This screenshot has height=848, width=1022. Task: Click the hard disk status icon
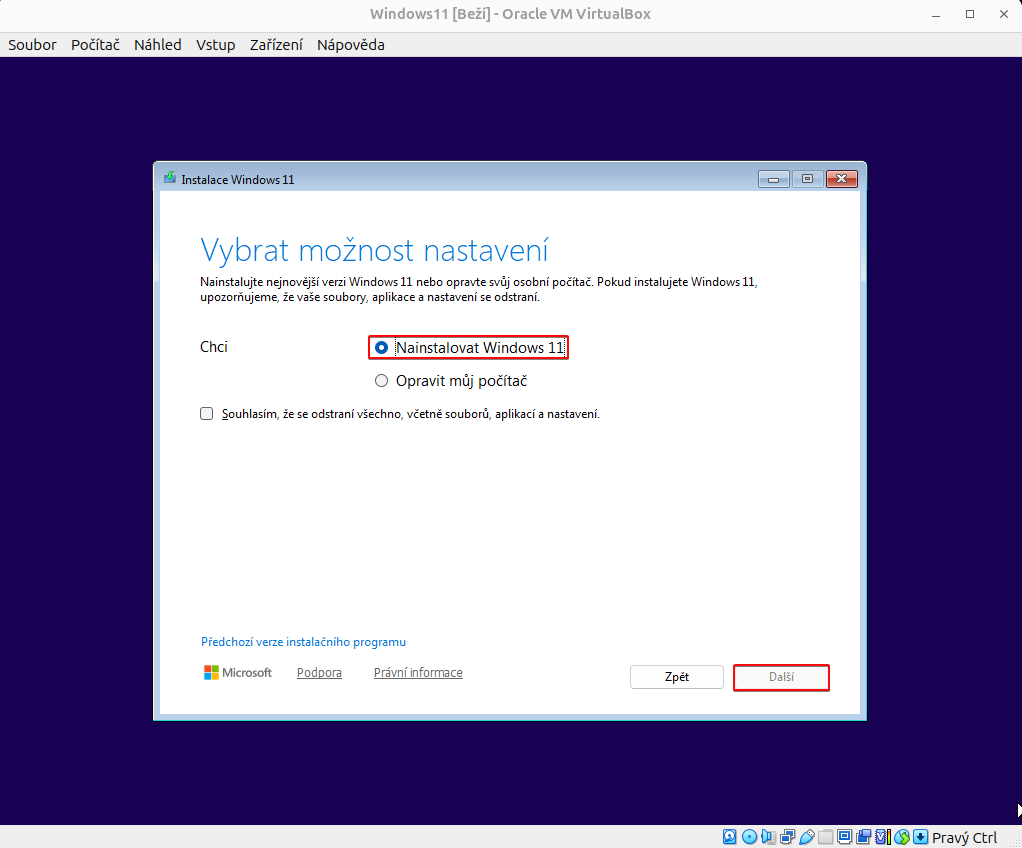point(729,836)
